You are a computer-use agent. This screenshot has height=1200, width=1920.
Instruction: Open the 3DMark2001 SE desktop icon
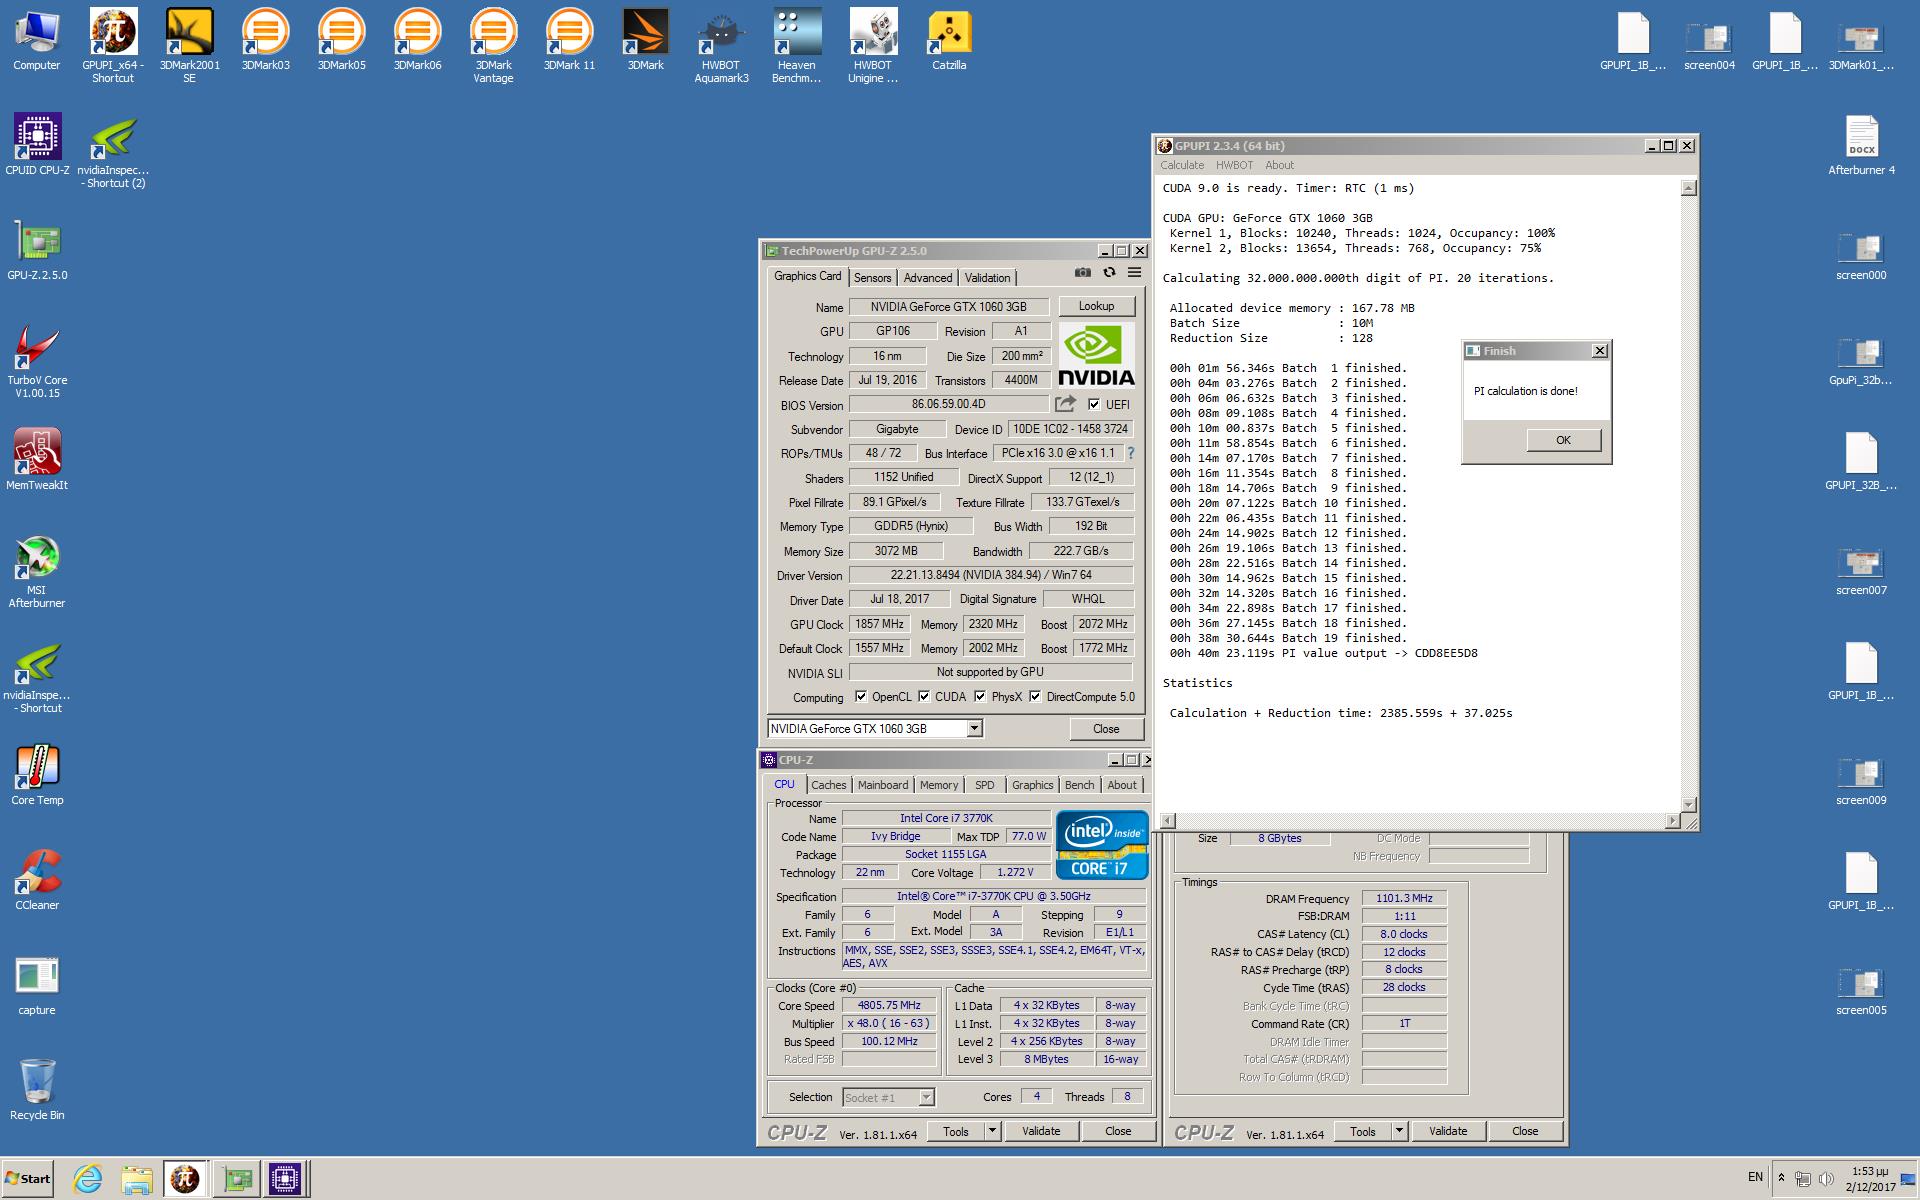189,45
